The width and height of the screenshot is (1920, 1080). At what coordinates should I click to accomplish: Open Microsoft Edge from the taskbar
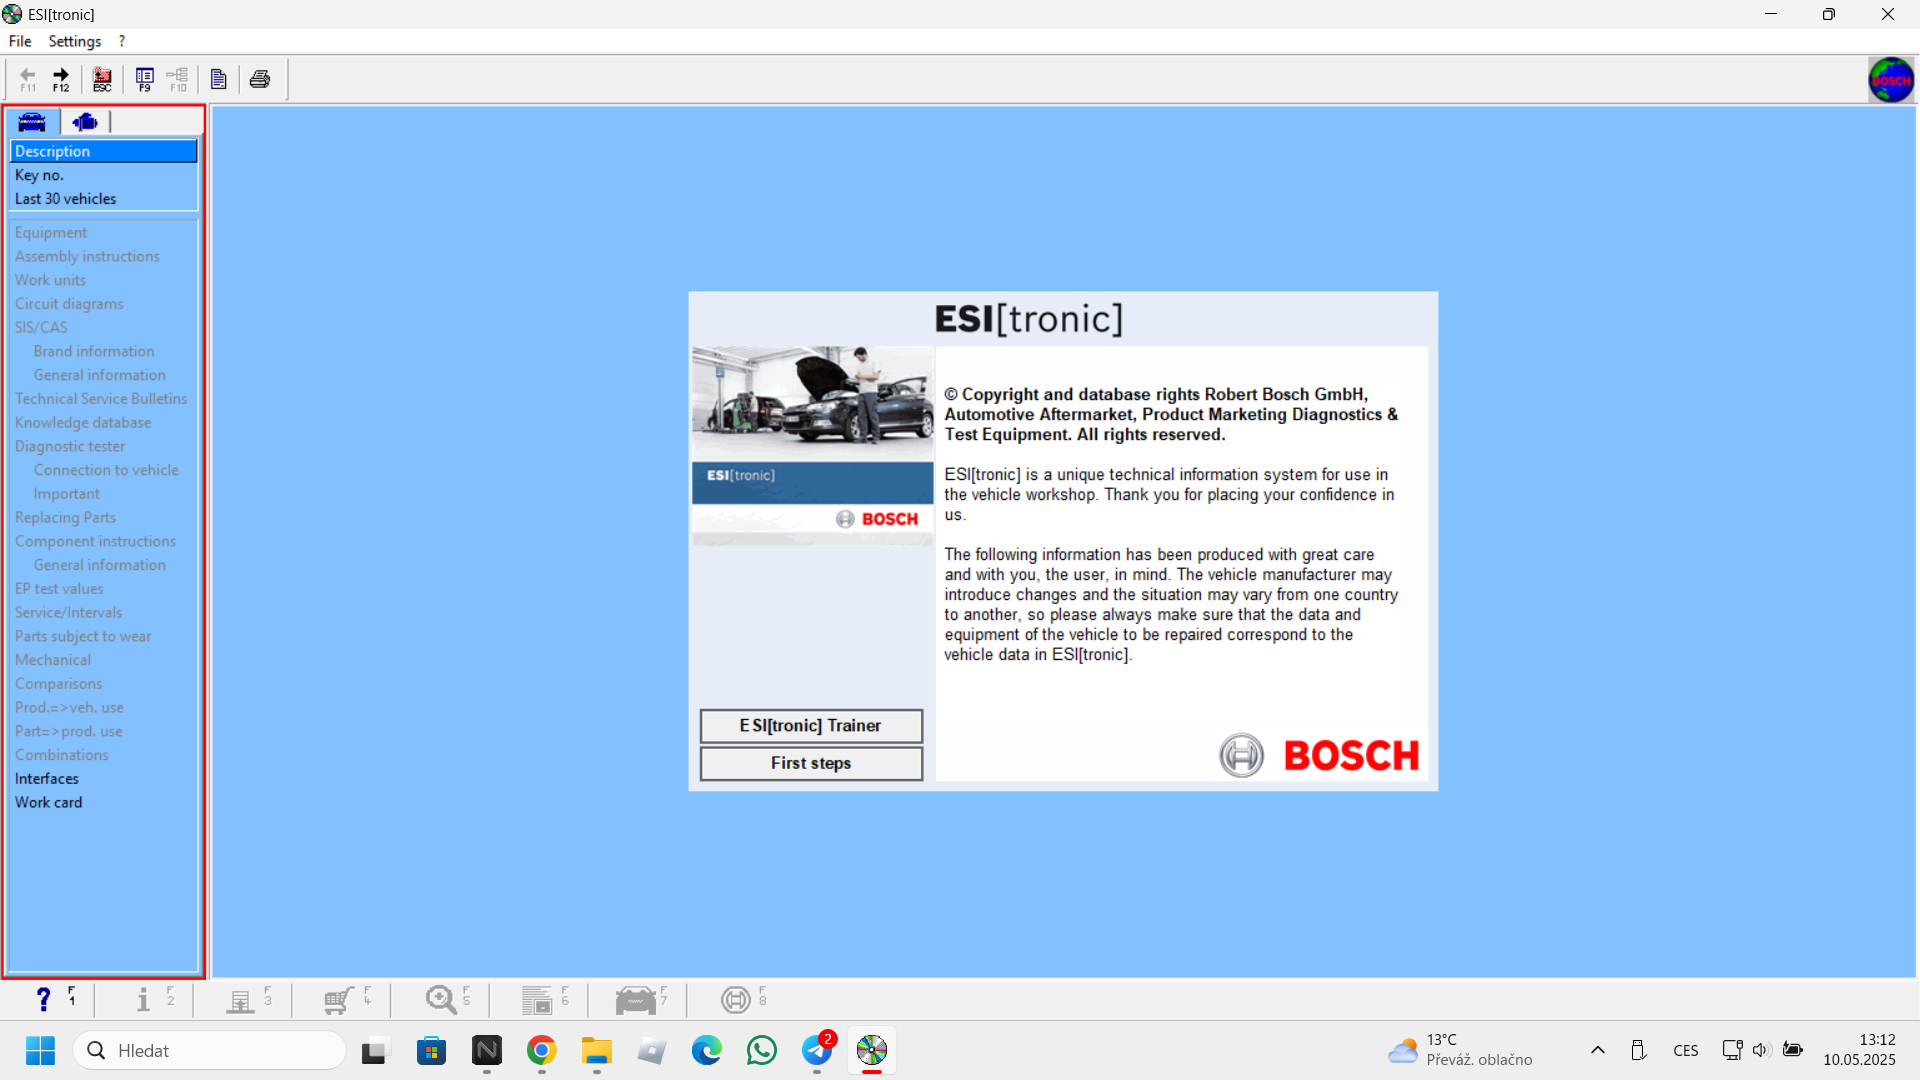point(707,1051)
